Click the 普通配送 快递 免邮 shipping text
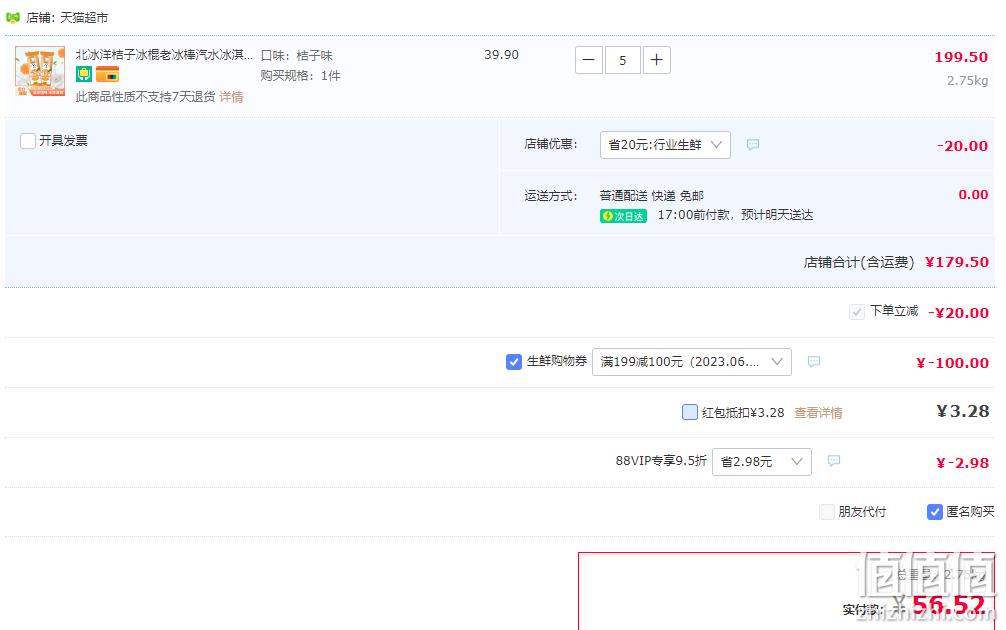 coord(652,196)
